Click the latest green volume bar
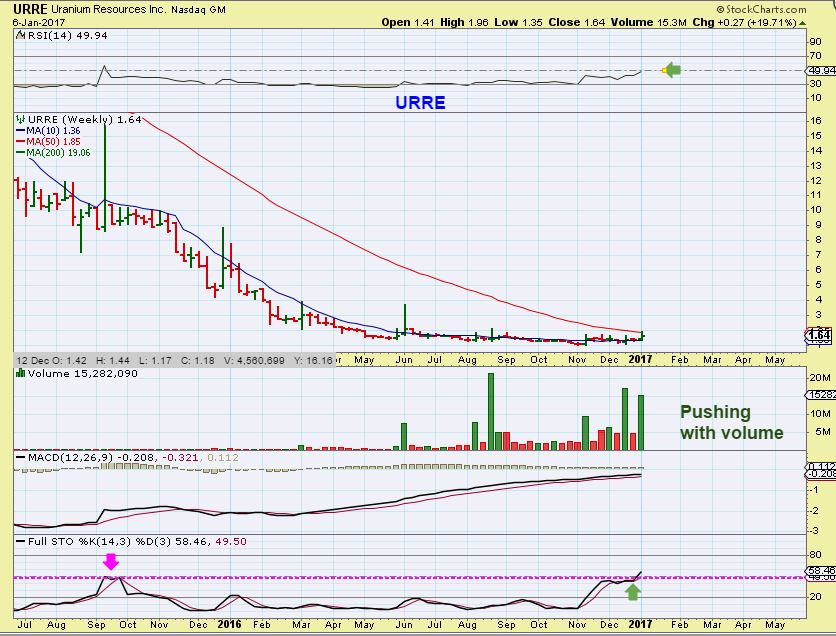Image resolution: width=836 pixels, height=636 pixels. point(641,423)
